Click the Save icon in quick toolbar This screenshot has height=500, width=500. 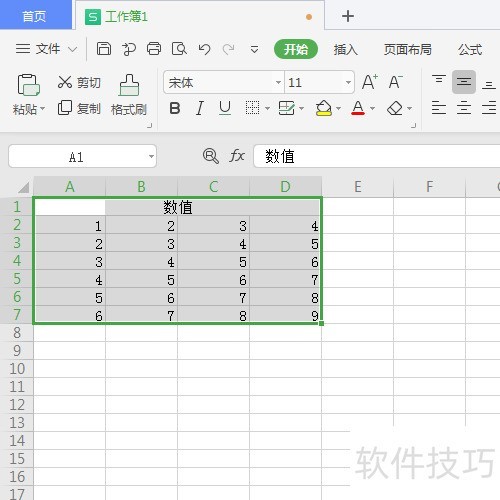tap(104, 49)
